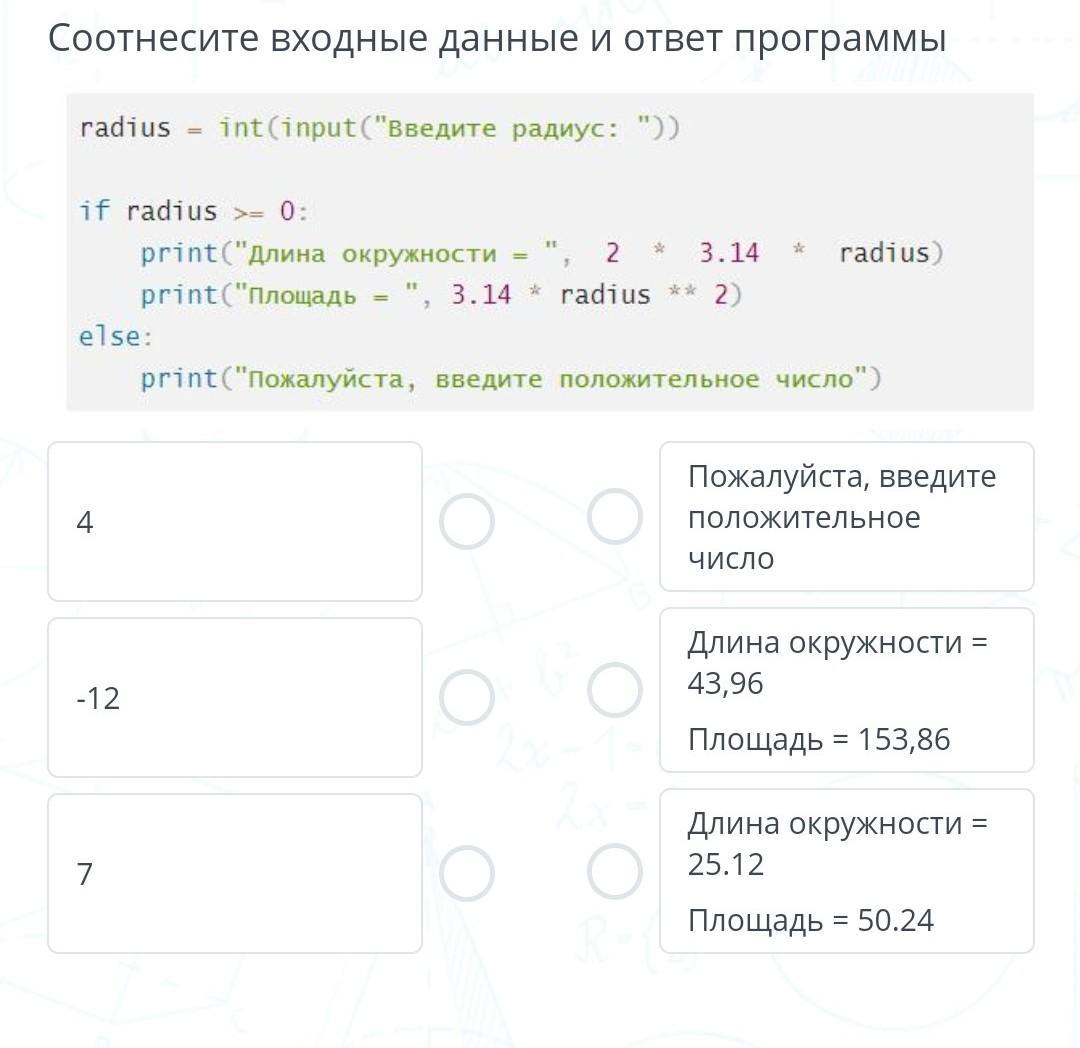Click the input card containing 7
The height and width of the screenshot is (1048, 1080).
click(x=235, y=873)
